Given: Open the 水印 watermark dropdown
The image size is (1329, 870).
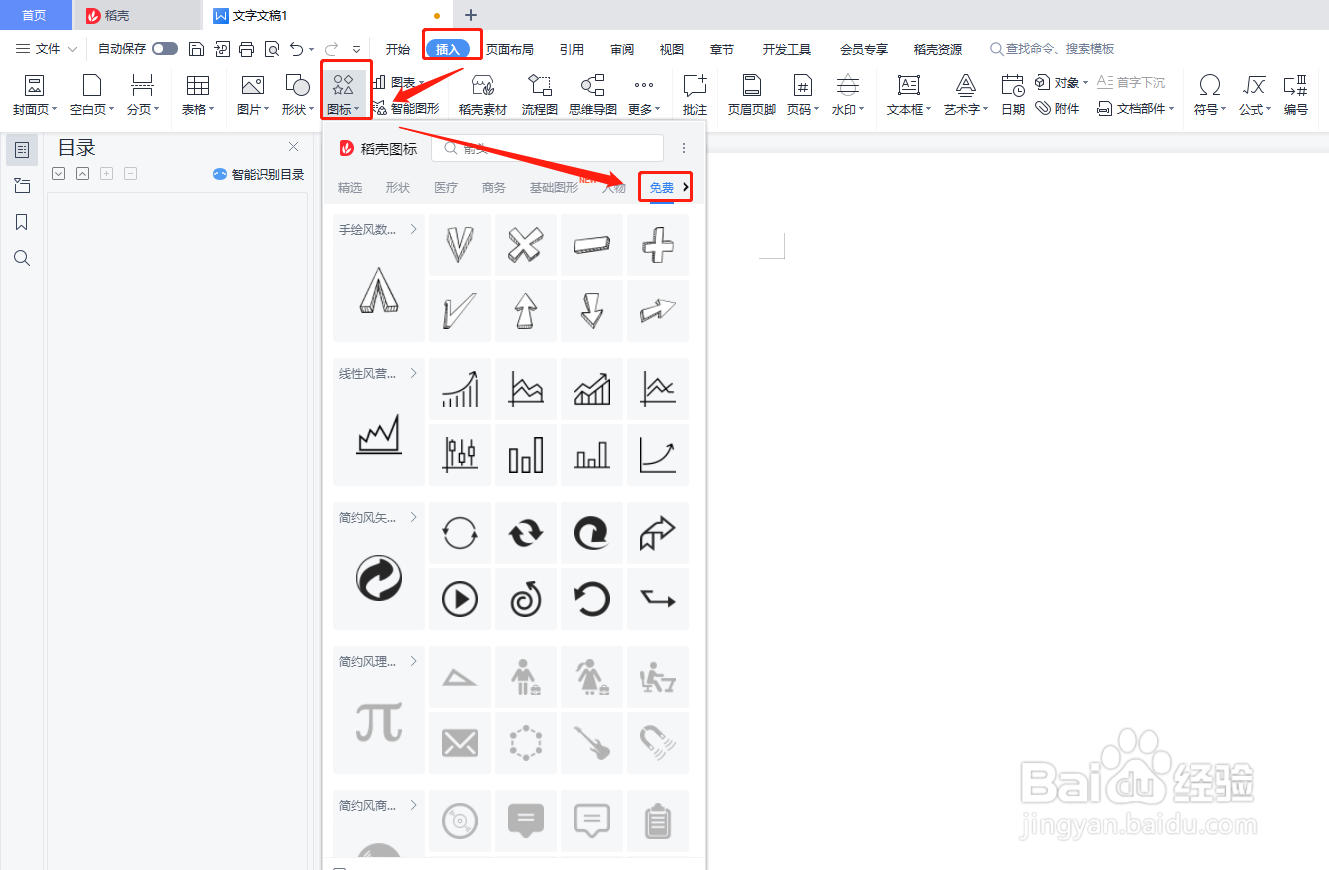Looking at the screenshot, I should tap(848, 95).
